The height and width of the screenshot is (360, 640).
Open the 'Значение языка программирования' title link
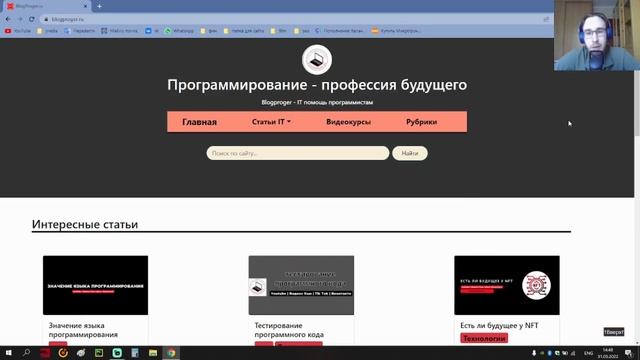(x=83, y=330)
